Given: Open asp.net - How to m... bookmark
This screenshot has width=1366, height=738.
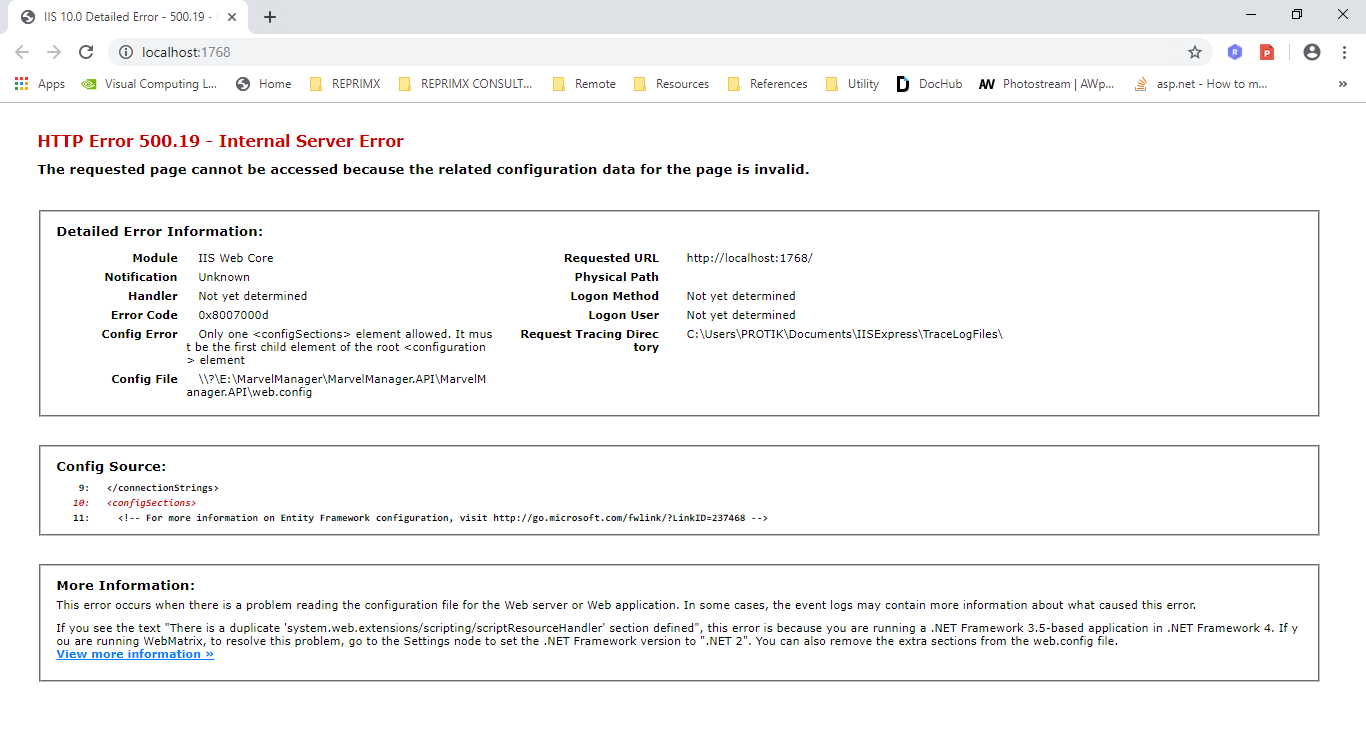Looking at the screenshot, I should click(x=1201, y=84).
